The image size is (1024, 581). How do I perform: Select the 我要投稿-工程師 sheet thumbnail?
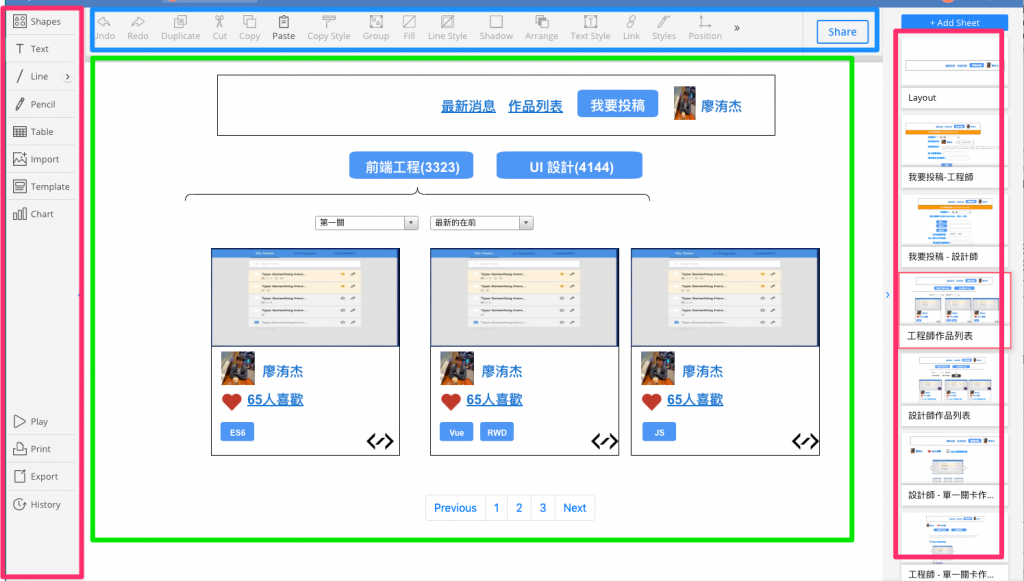[x=952, y=151]
